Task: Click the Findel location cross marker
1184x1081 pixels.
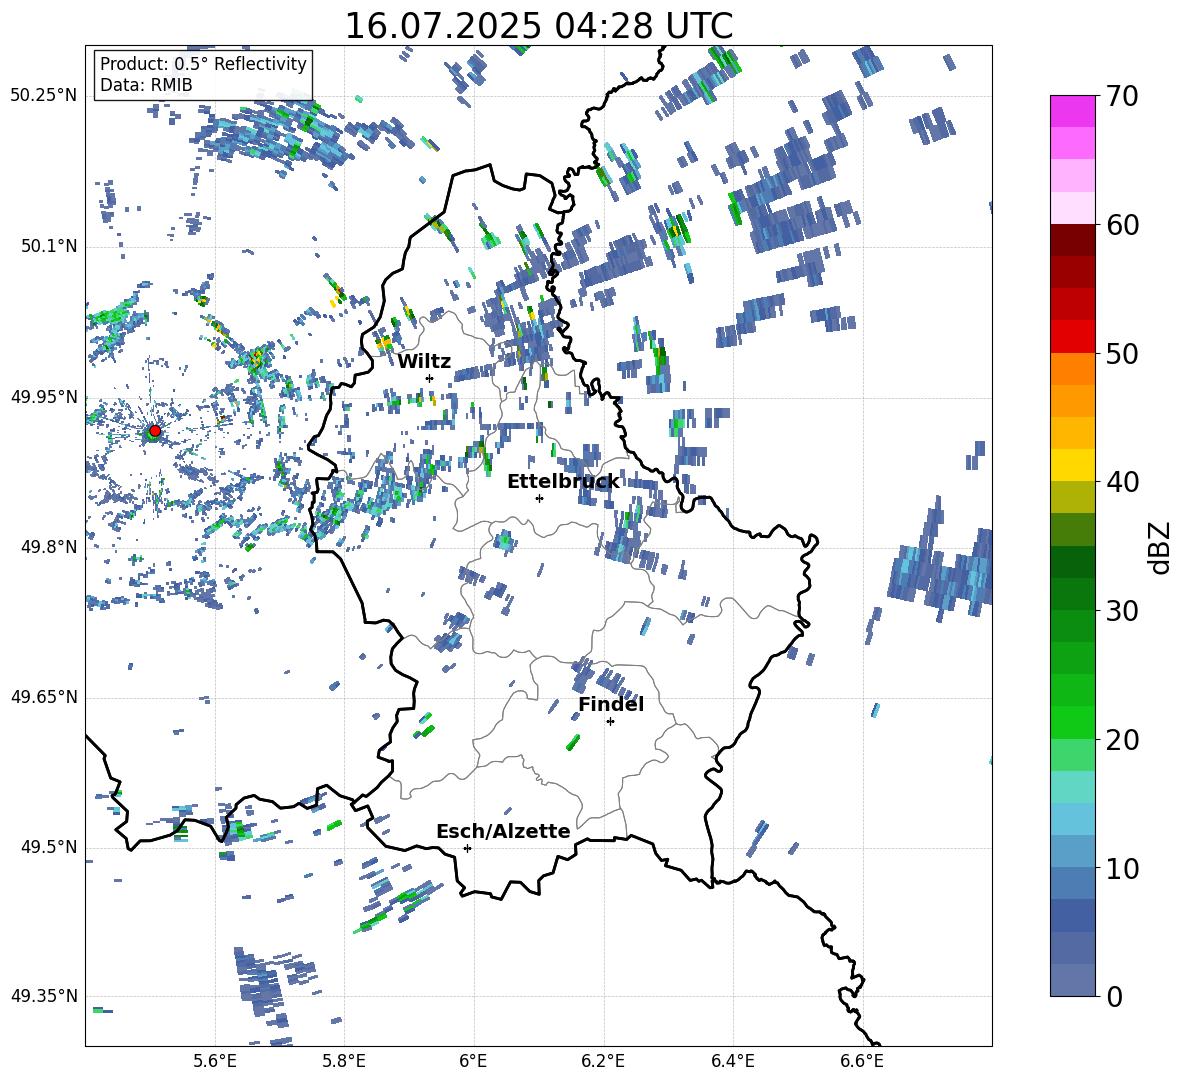Action: (x=610, y=722)
